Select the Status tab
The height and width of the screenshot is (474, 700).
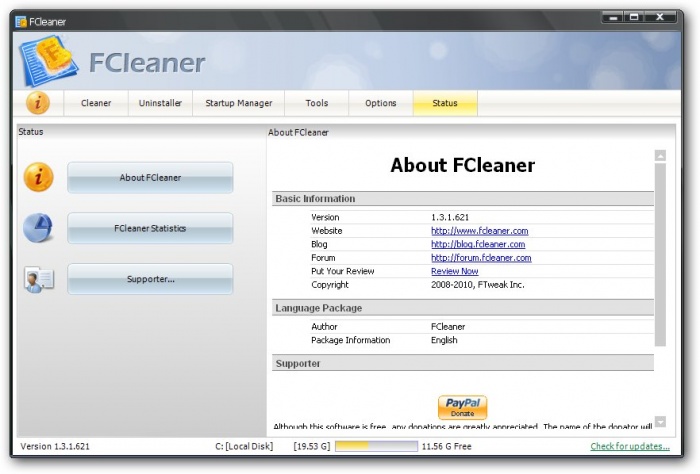point(445,103)
